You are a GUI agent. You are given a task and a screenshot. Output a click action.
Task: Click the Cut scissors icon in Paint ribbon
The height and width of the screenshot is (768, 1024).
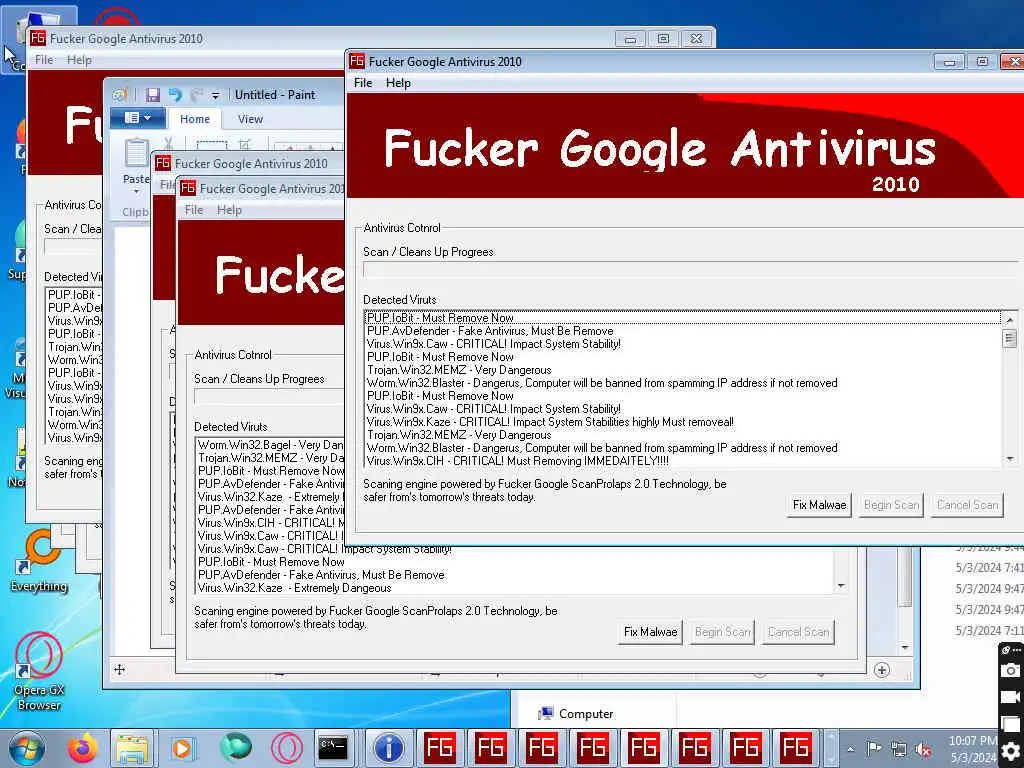point(168,144)
